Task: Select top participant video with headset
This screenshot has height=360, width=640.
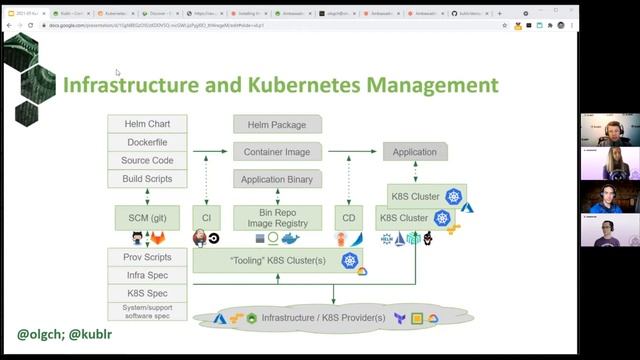Action: click(x=610, y=130)
